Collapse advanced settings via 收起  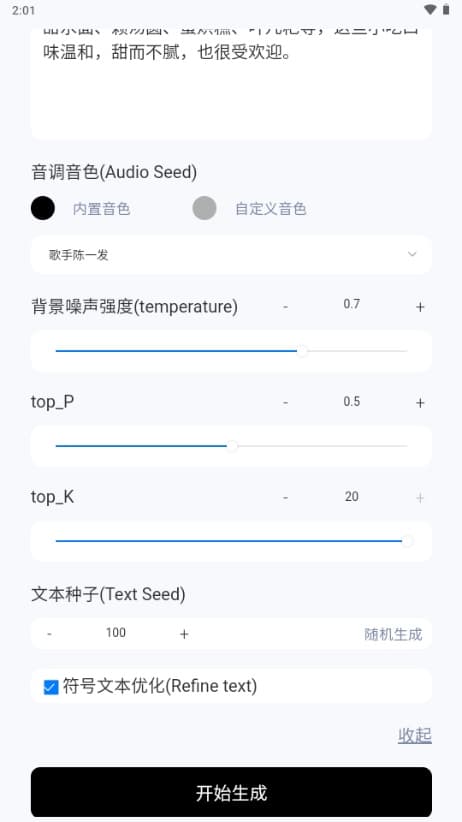pos(415,736)
